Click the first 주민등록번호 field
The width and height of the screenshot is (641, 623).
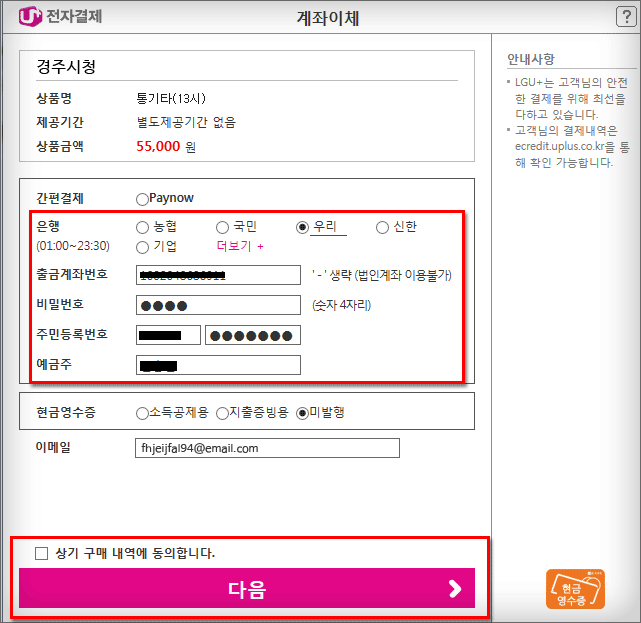click(x=168, y=335)
